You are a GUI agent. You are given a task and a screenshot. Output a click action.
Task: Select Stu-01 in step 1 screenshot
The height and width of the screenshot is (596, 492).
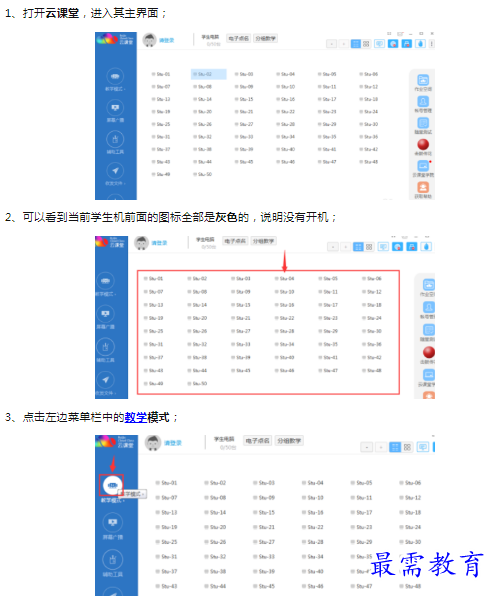click(x=161, y=74)
